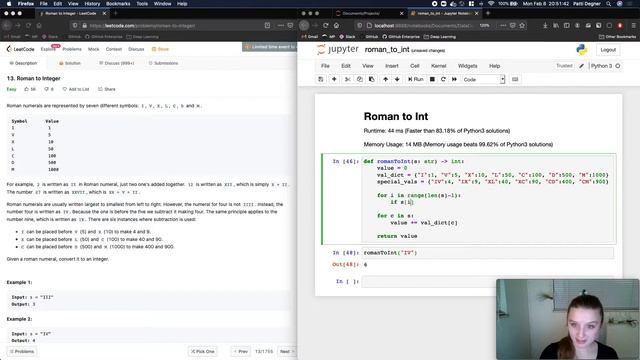
Task: Insert a cell below with the plus icon
Action: [x=334, y=79]
